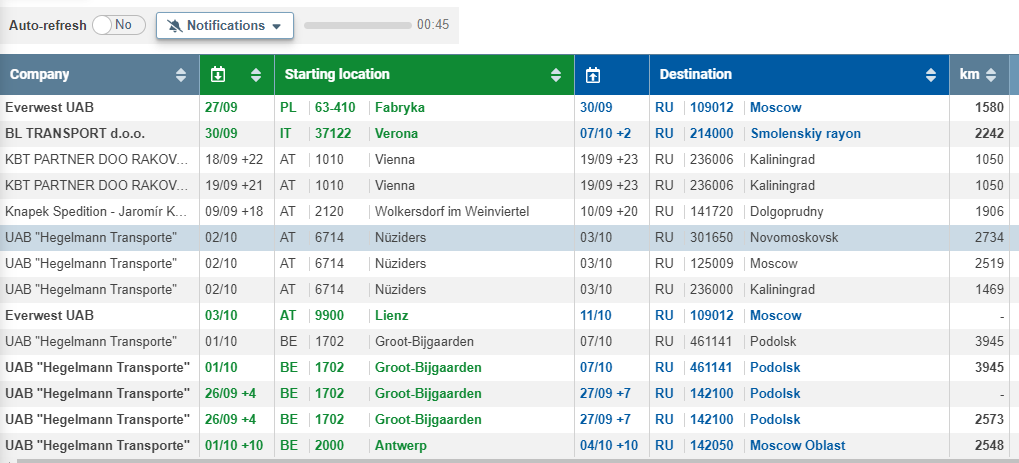Screen dimensions: 1019x463
Task: Click Dolgoprudny destination
Action: 787,211
